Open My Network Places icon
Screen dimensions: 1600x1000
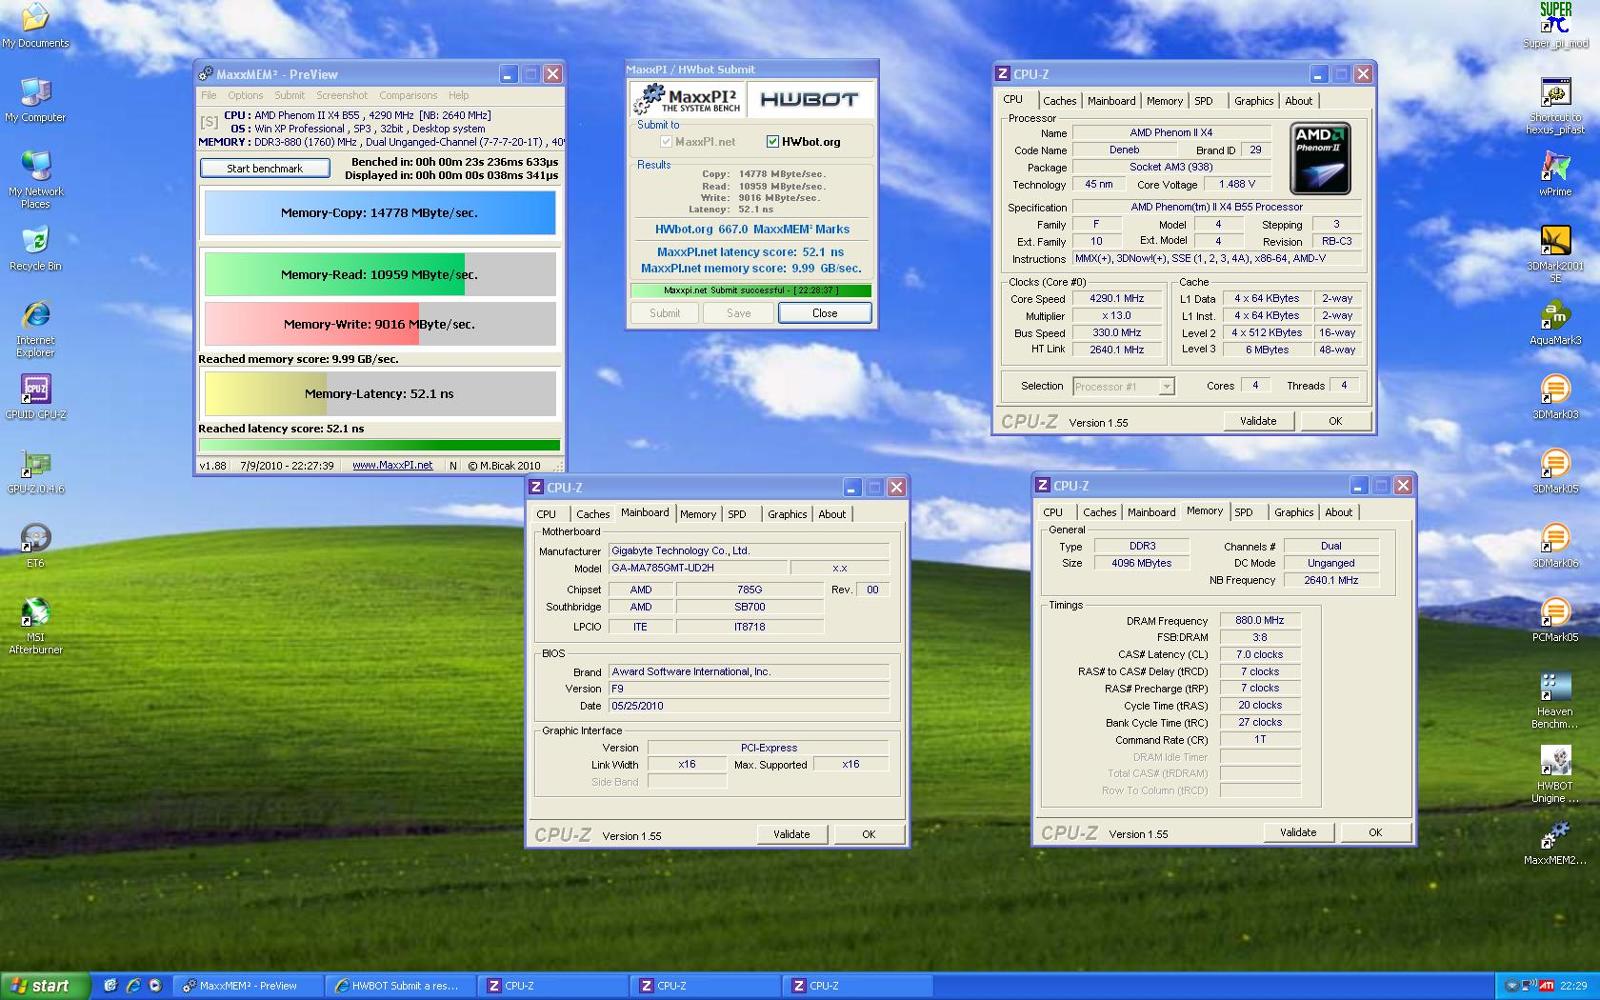pyautogui.click(x=35, y=180)
